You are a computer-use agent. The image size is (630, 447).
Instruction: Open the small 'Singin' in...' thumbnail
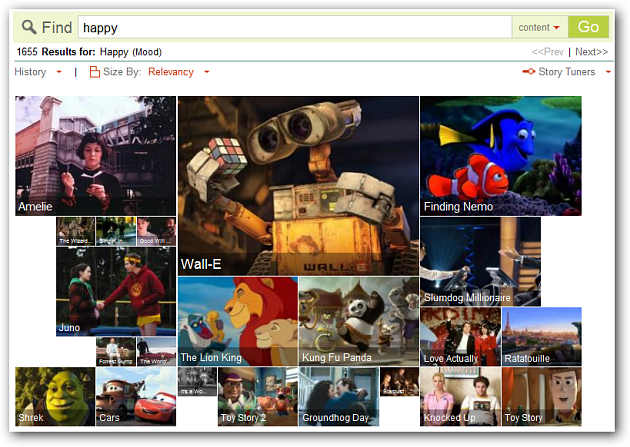pyautogui.click(x=116, y=231)
